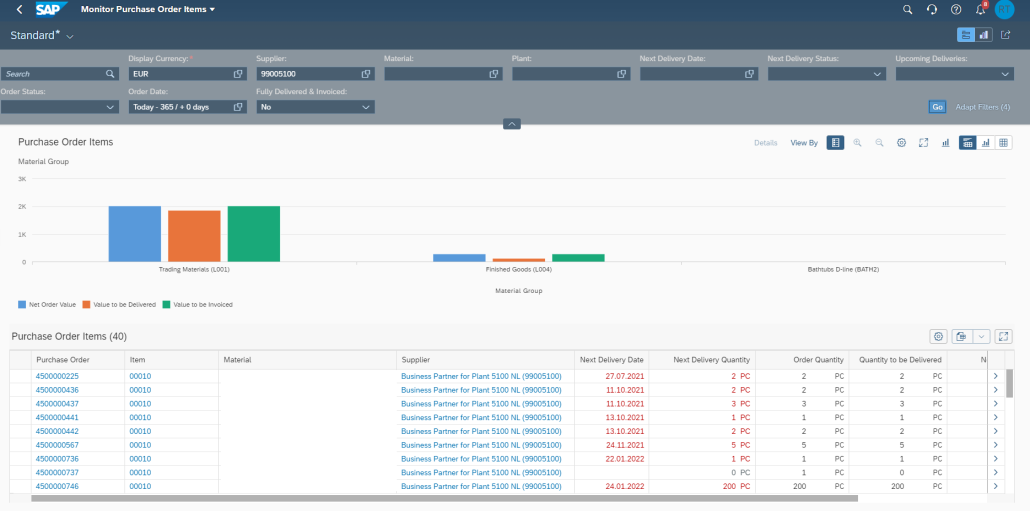
Task: Click the Net Order Value legend swatch
Action: [22, 305]
